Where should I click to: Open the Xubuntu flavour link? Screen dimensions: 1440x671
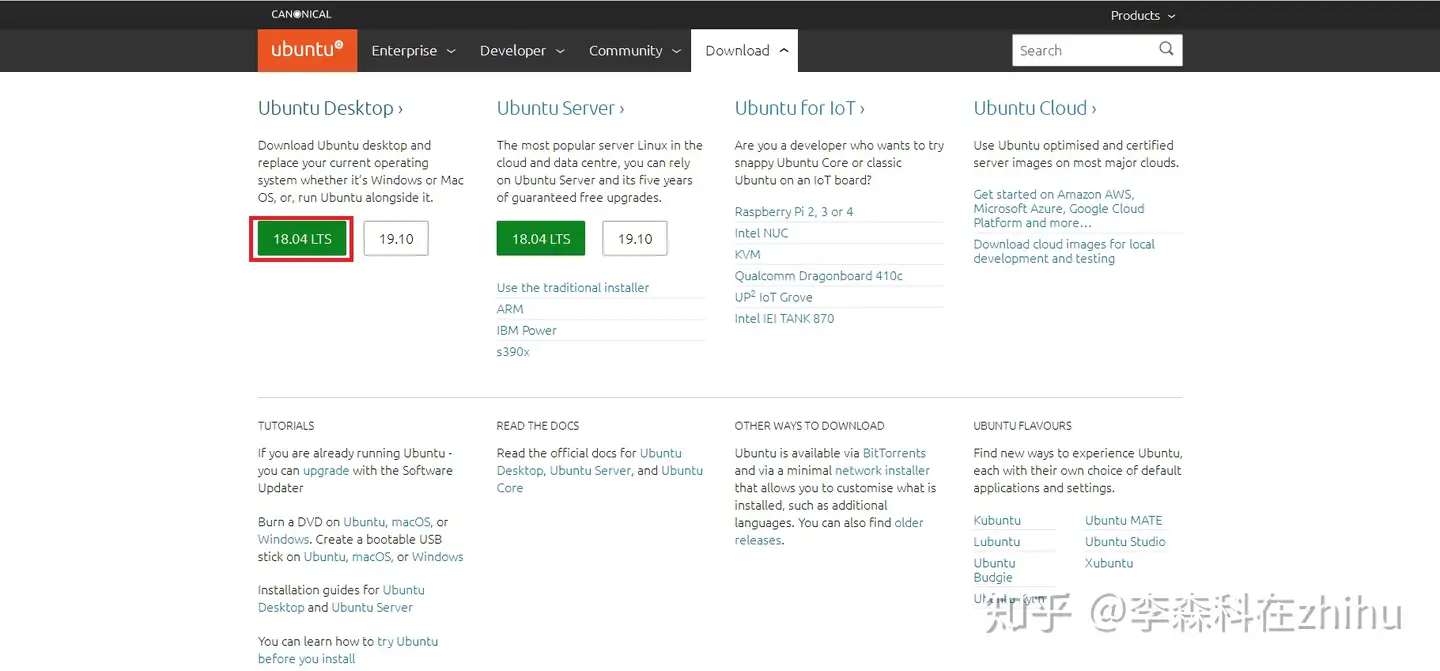(1110, 564)
